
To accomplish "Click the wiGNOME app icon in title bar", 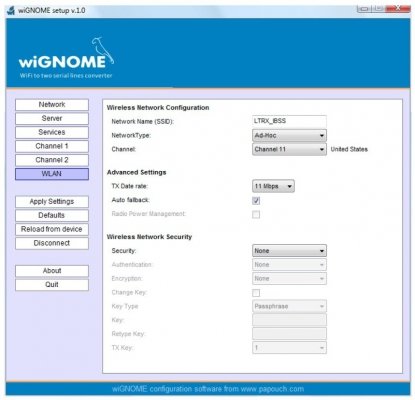I will [x=11, y=10].
